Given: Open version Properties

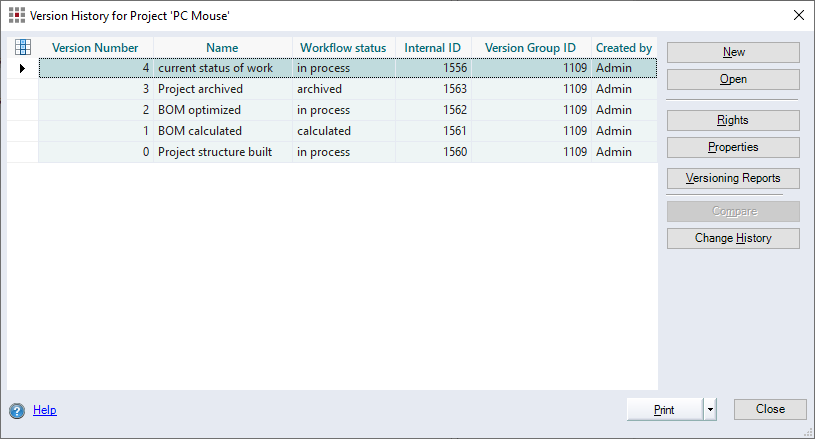Looking at the screenshot, I should click(x=733, y=147).
